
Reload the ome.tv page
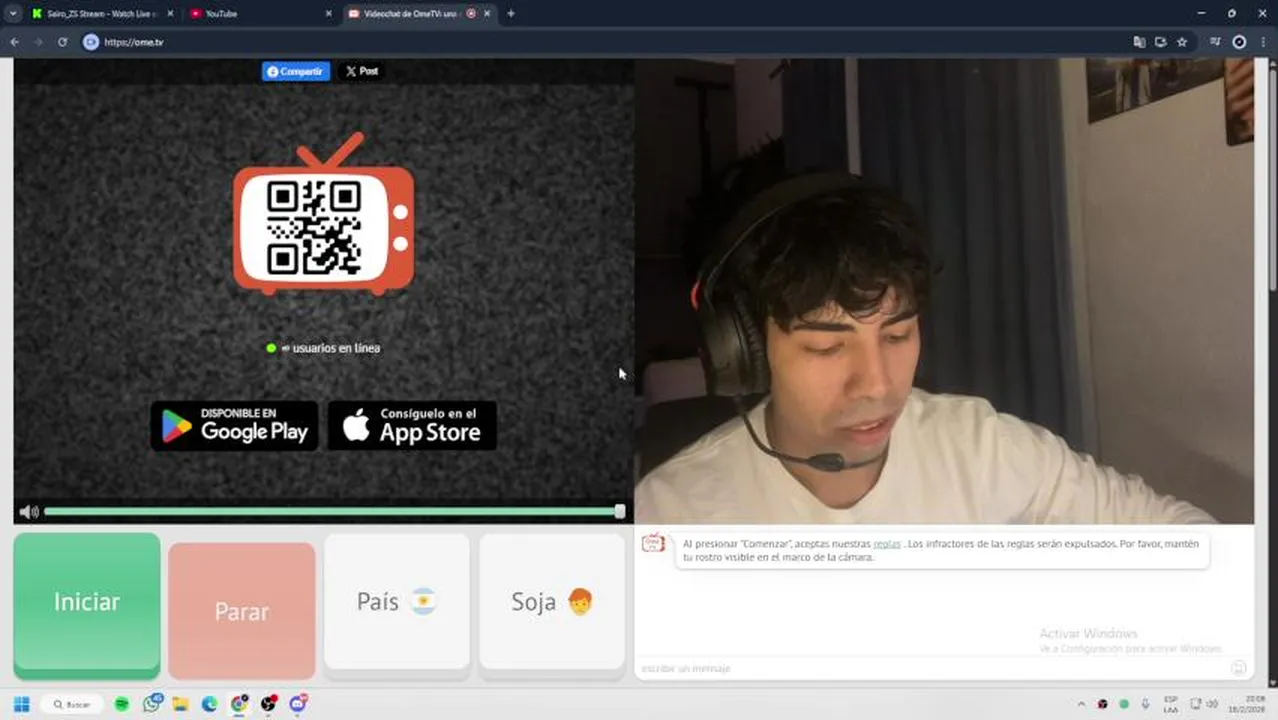(x=62, y=42)
